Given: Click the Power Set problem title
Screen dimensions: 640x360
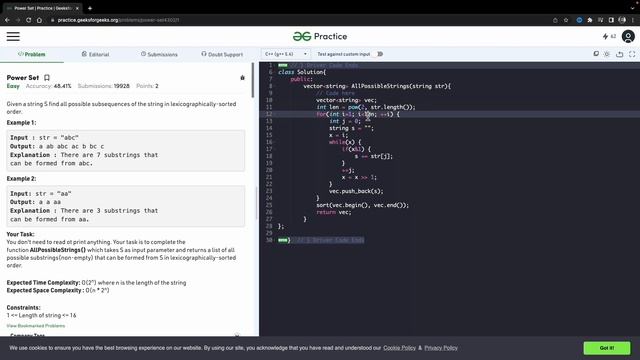Looking at the screenshot, I should coord(23,78).
